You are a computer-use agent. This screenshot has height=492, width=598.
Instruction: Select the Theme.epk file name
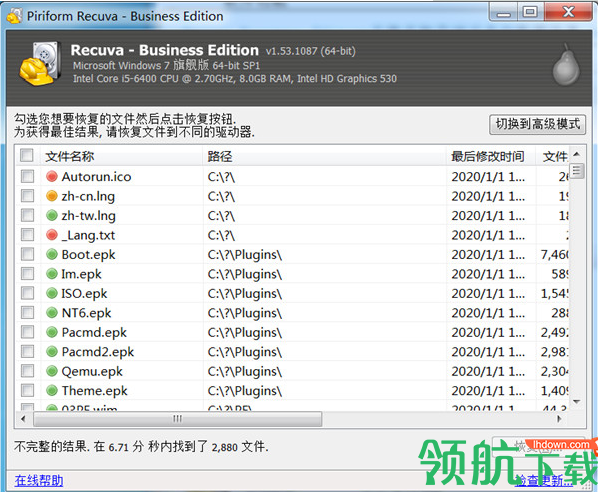tap(95, 391)
